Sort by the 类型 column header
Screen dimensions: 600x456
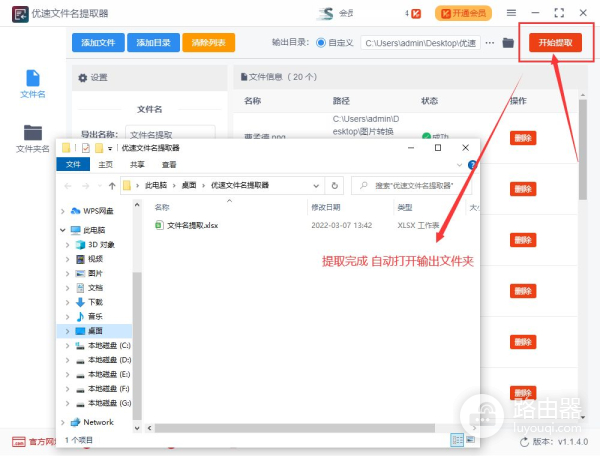click(x=405, y=207)
